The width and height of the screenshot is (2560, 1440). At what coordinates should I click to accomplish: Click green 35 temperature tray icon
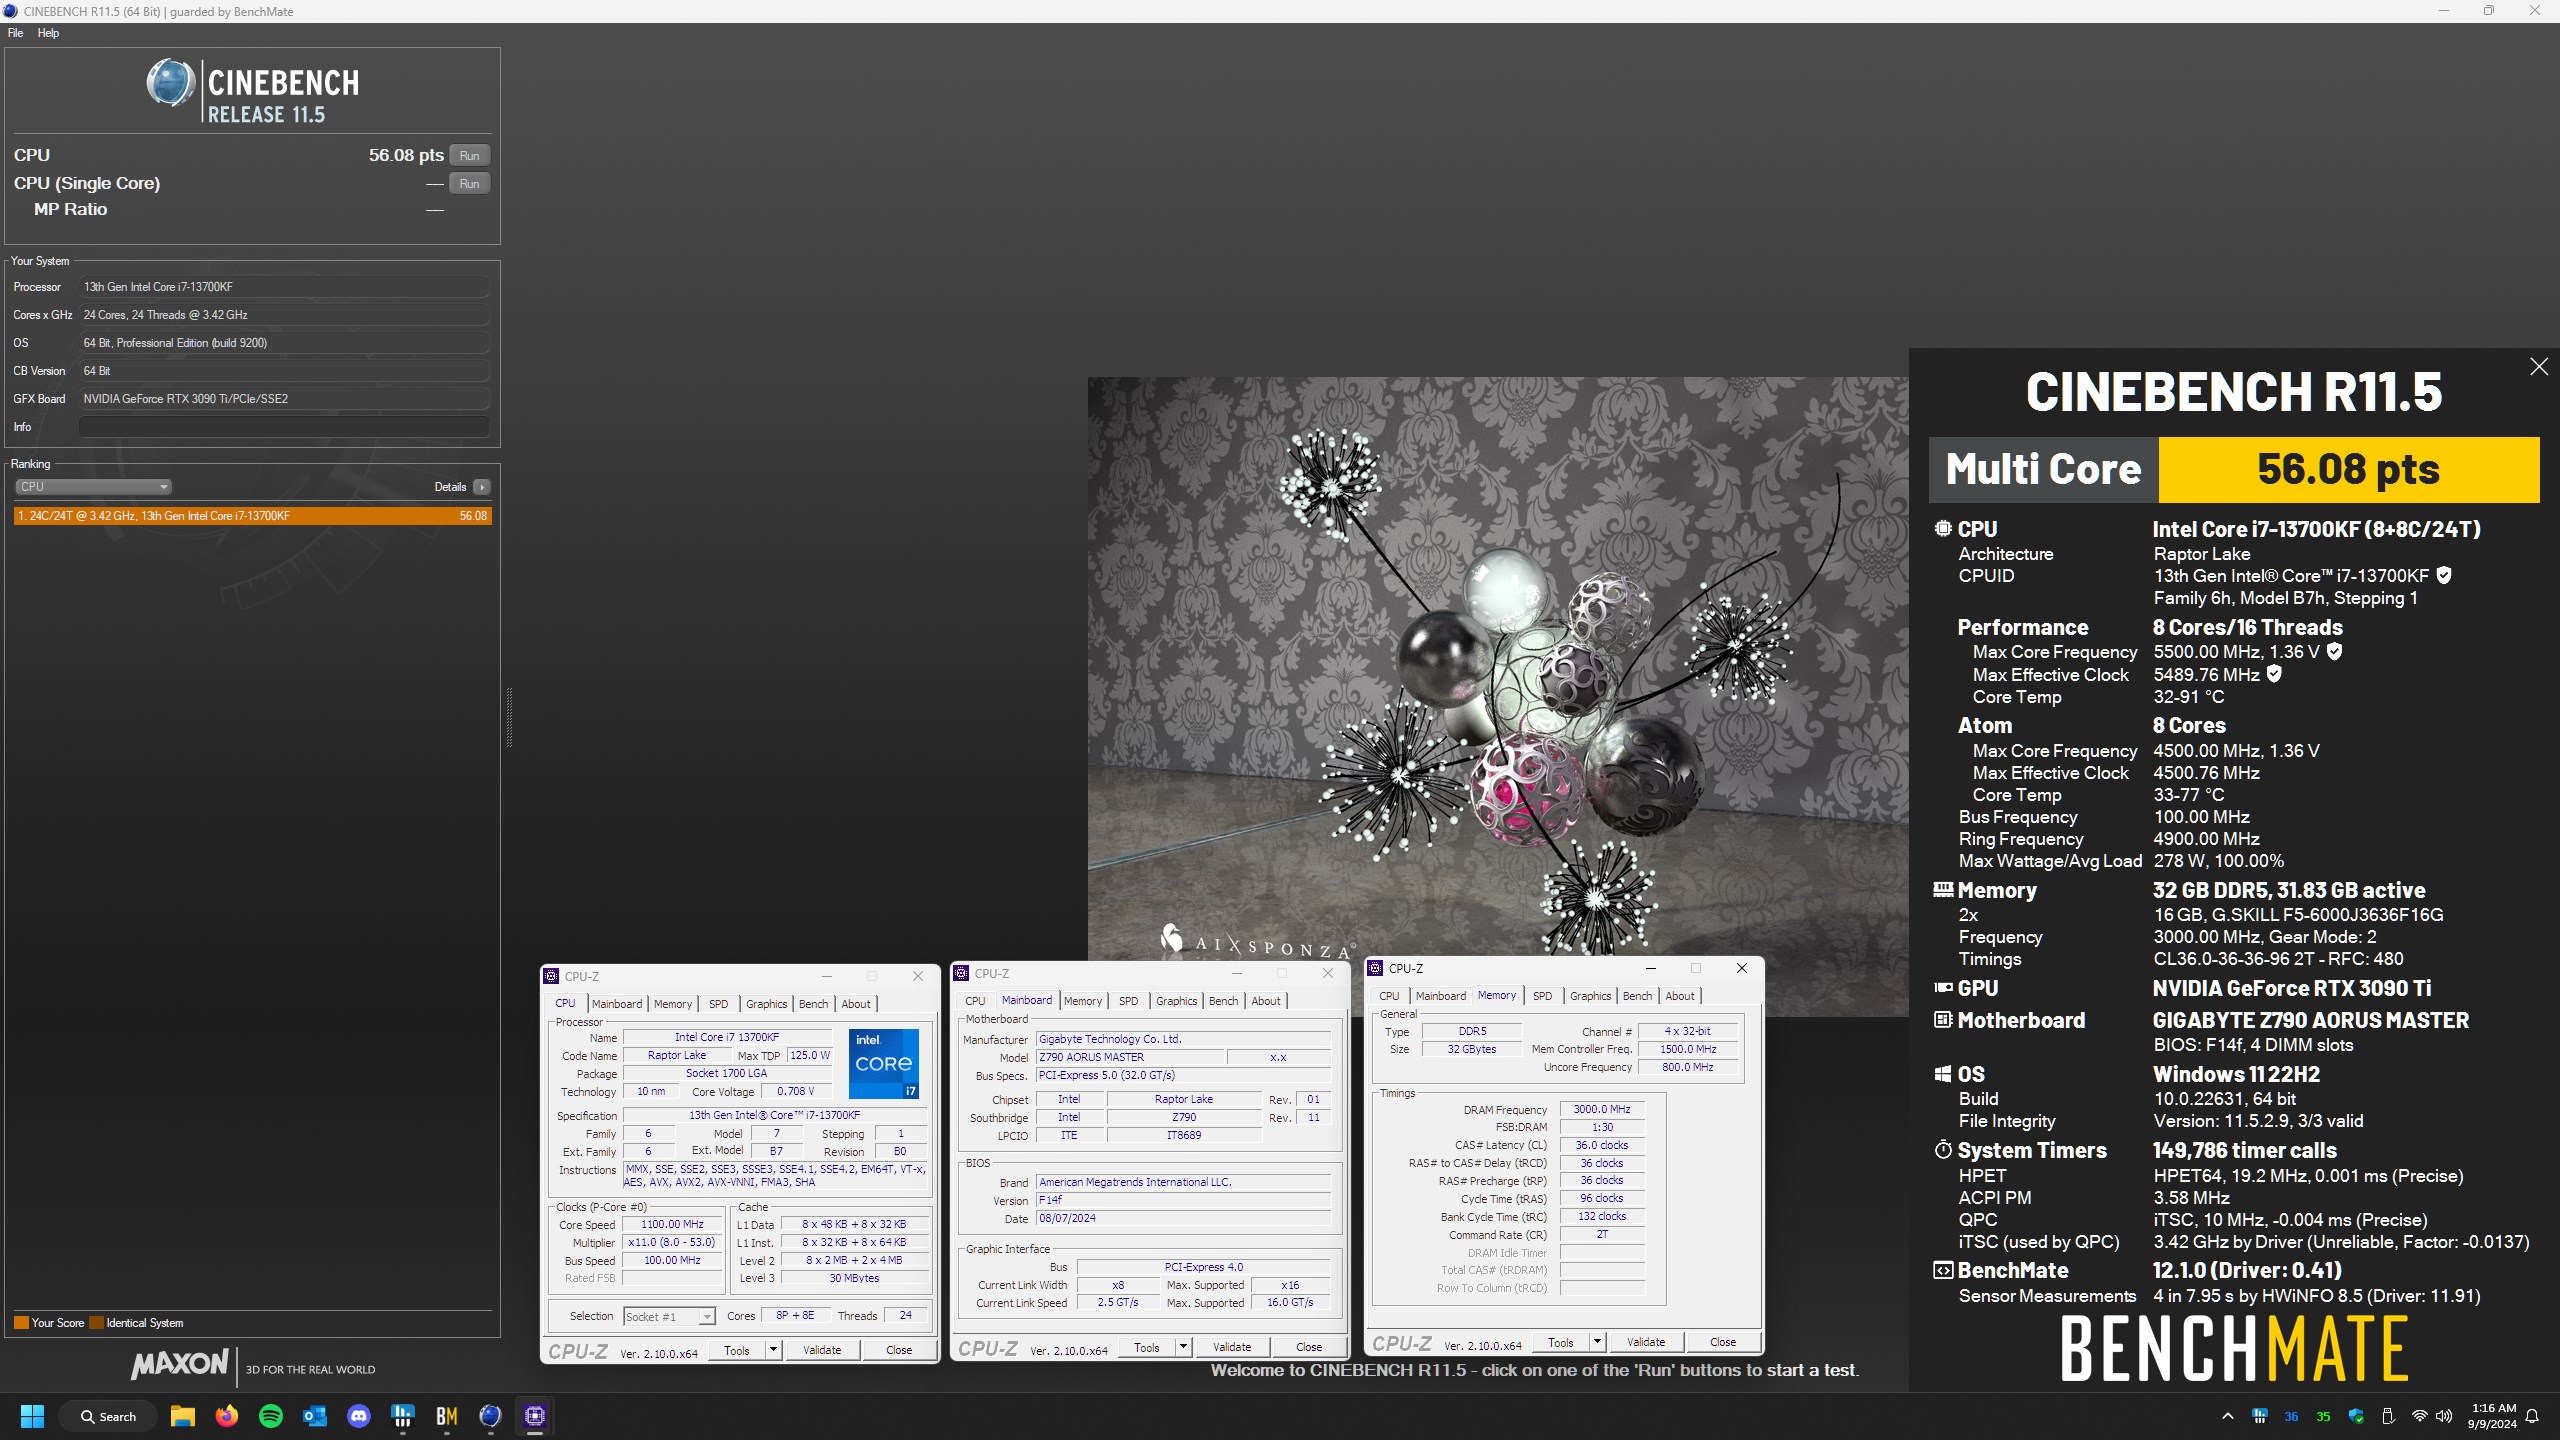pyautogui.click(x=2323, y=1416)
